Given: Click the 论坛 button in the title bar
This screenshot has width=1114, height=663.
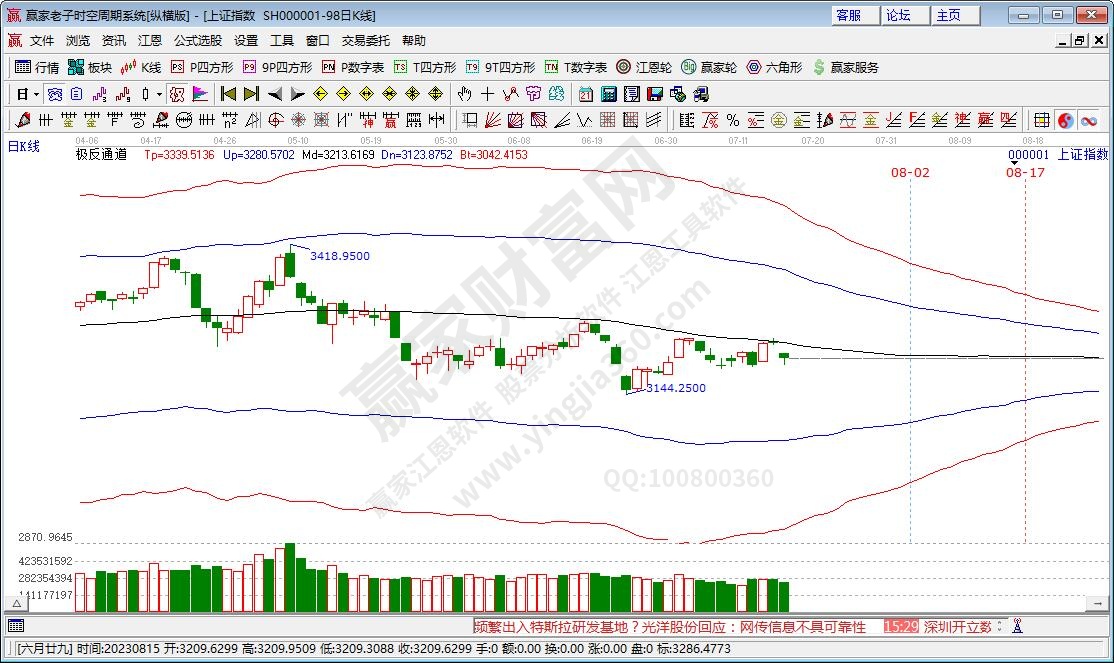Looking at the screenshot, I should click(897, 15).
